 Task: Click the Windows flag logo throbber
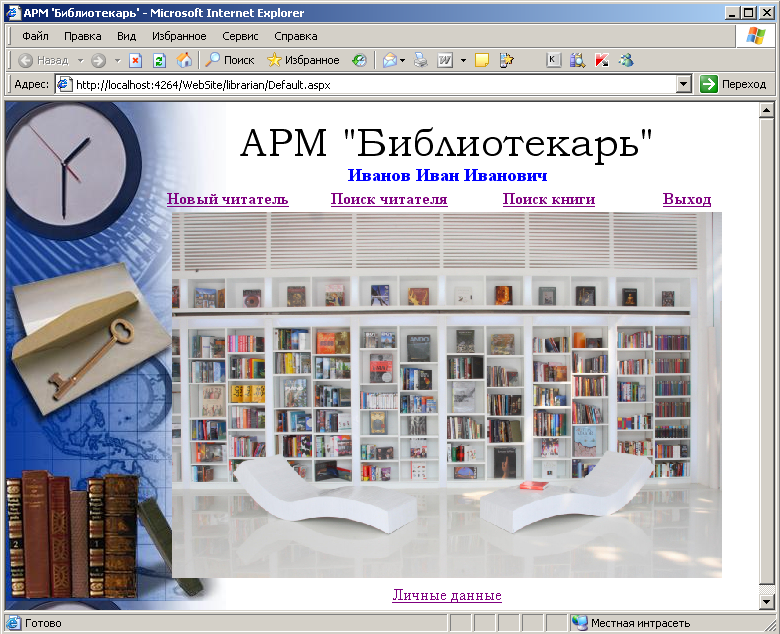point(755,36)
